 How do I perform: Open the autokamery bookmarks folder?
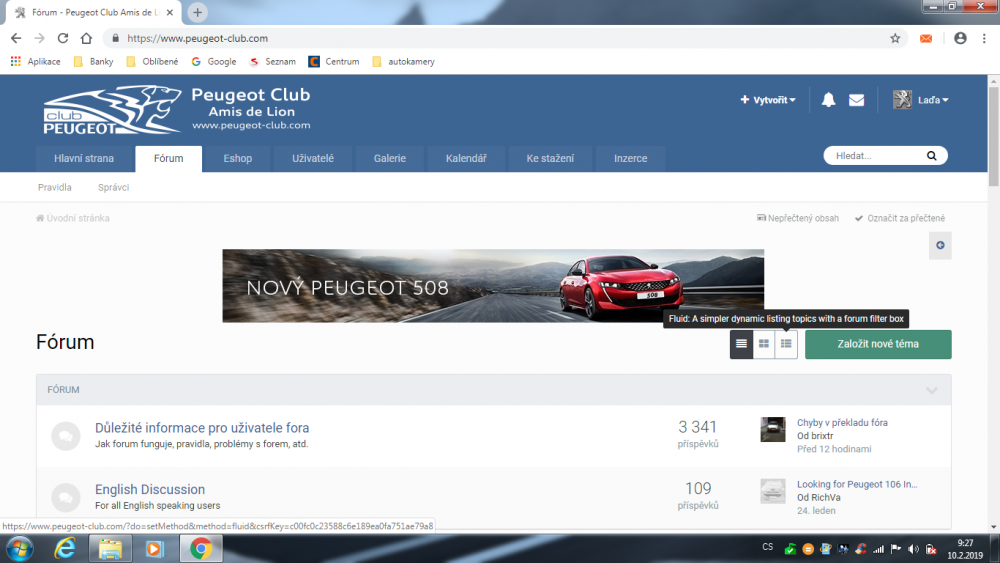(403, 62)
